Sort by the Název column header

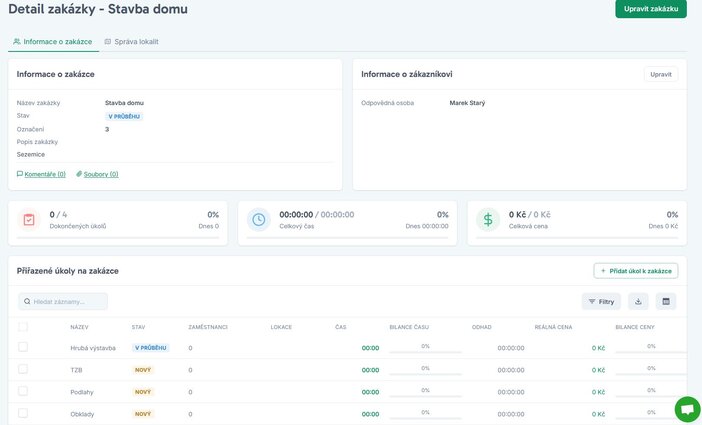pyautogui.click(x=79, y=327)
